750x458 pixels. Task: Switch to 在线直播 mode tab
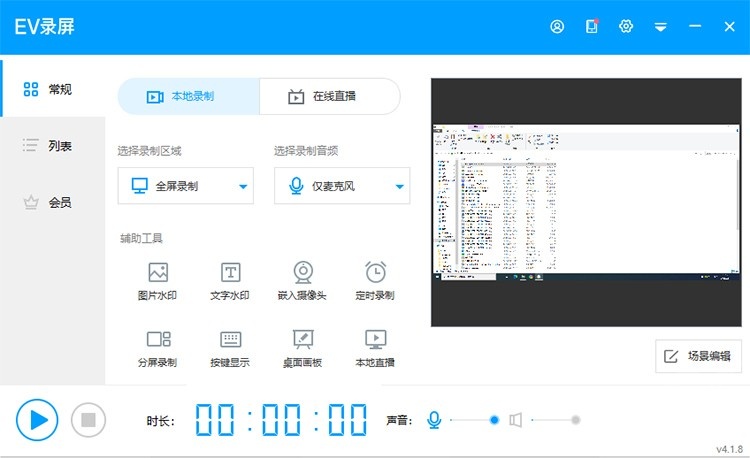point(330,97)
